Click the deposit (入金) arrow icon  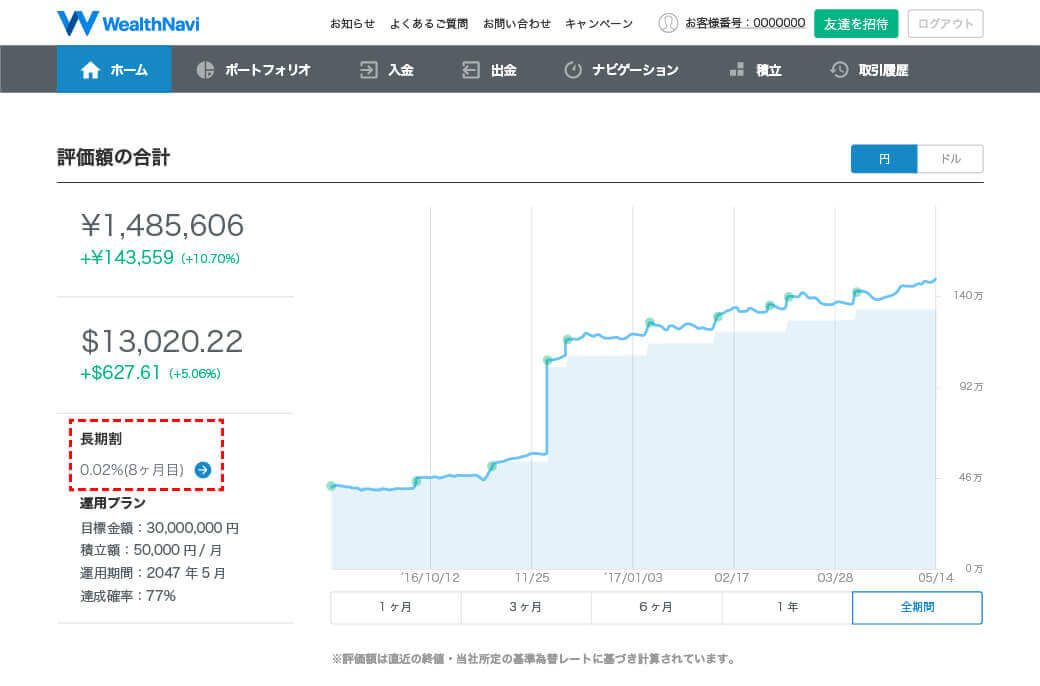(368, 70)
